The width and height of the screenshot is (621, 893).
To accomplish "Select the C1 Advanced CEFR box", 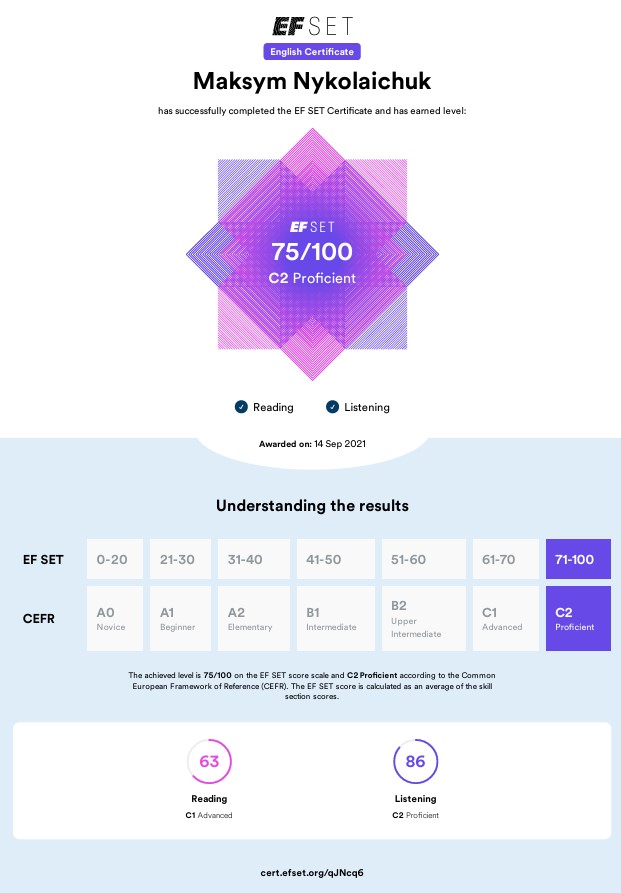I will tap(505, 618).
